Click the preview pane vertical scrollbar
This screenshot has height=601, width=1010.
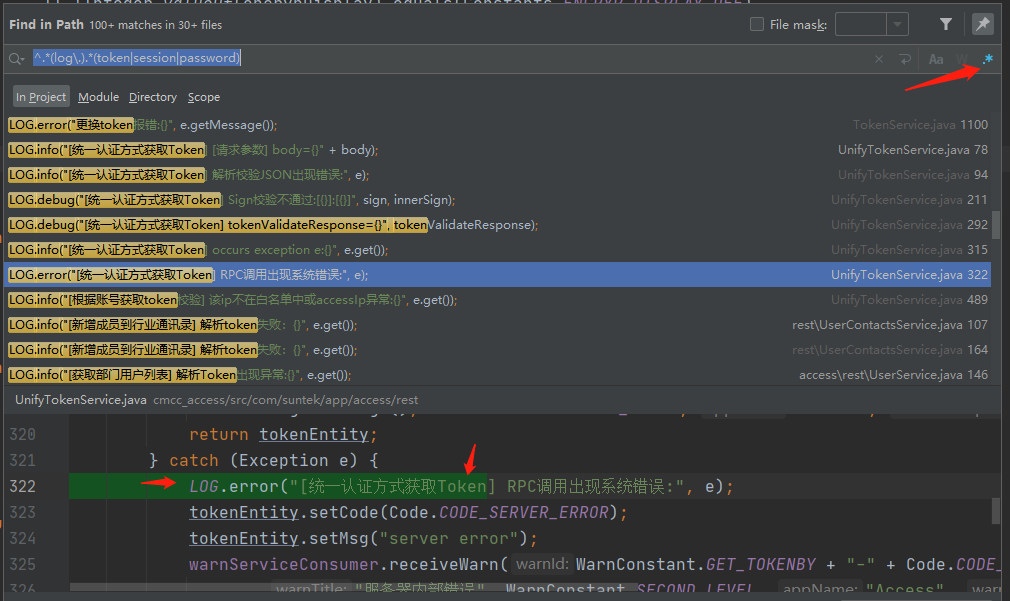[996, 510]
